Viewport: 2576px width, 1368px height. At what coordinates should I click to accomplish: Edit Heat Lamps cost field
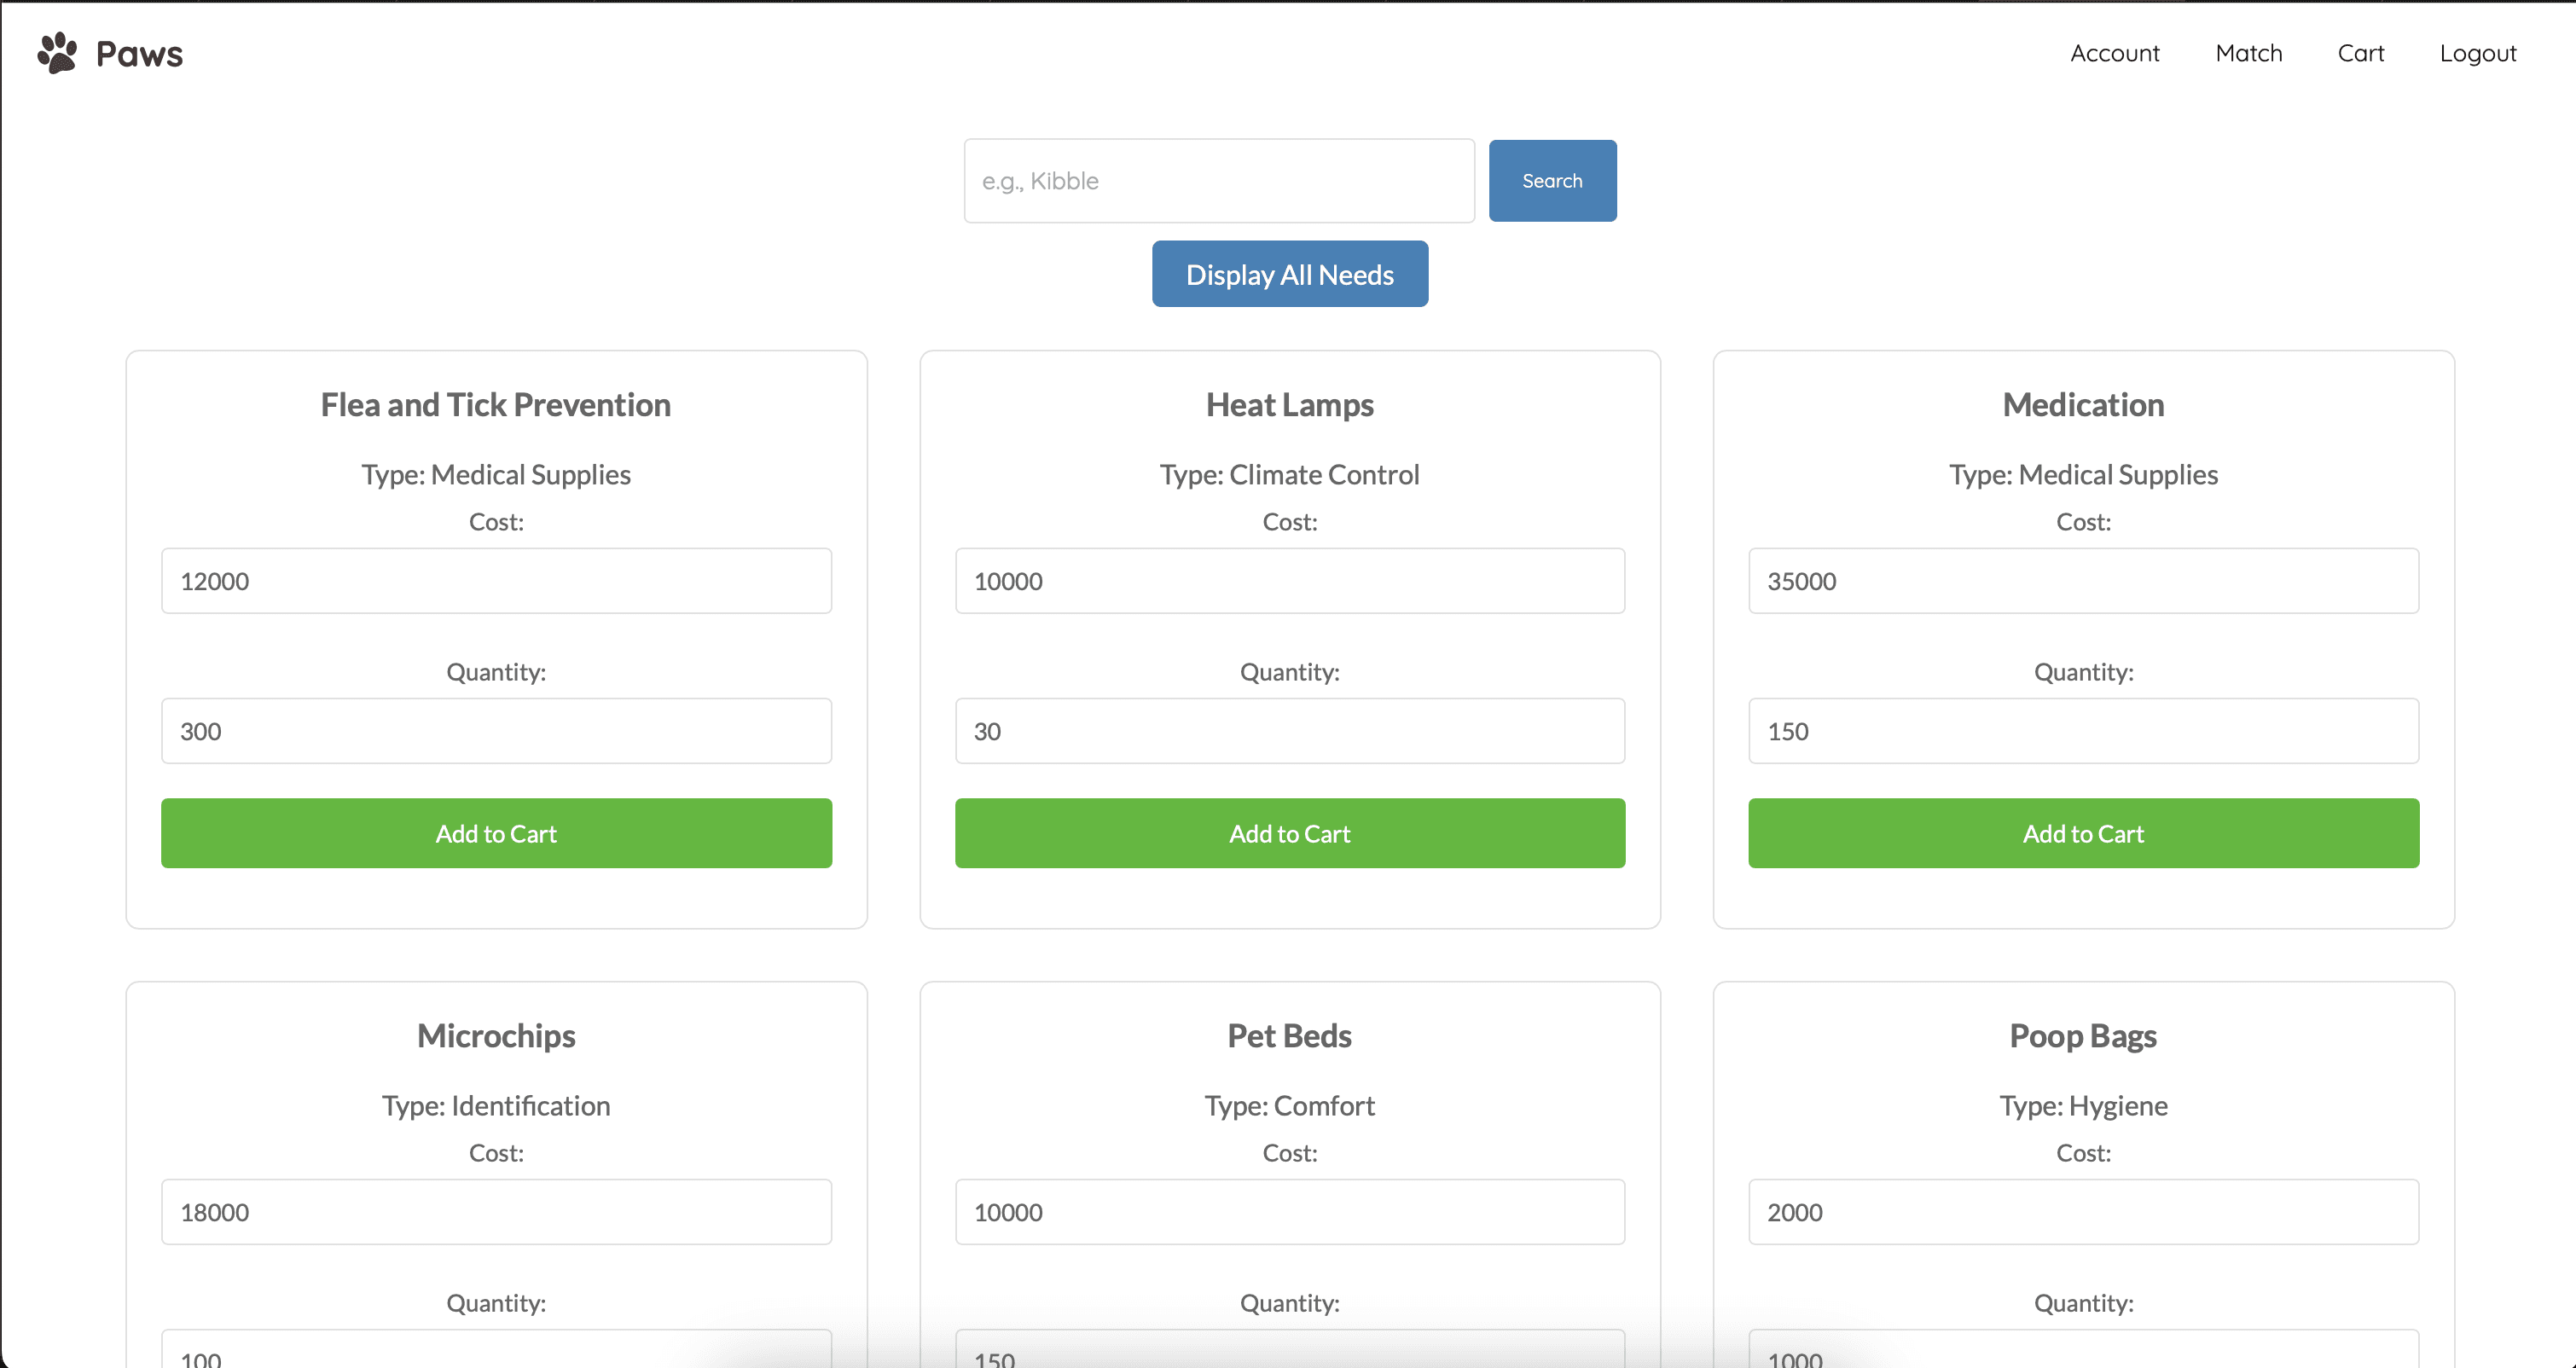coord(1289,581)
